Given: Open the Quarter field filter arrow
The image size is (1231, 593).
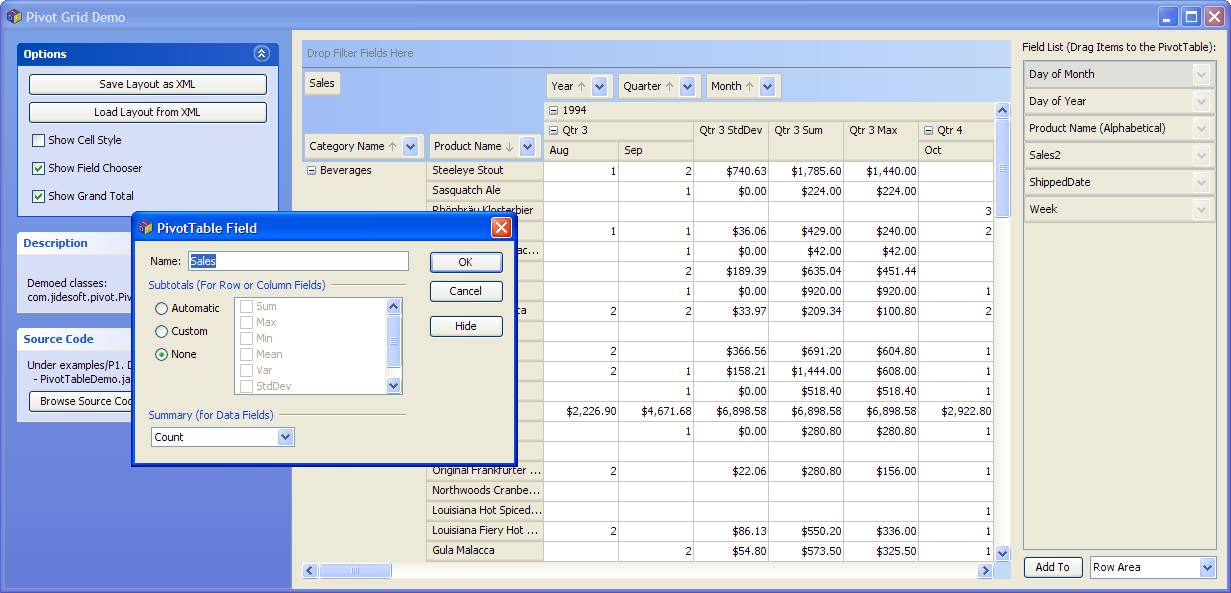Looking at the screenshot, I should [687, 87].
